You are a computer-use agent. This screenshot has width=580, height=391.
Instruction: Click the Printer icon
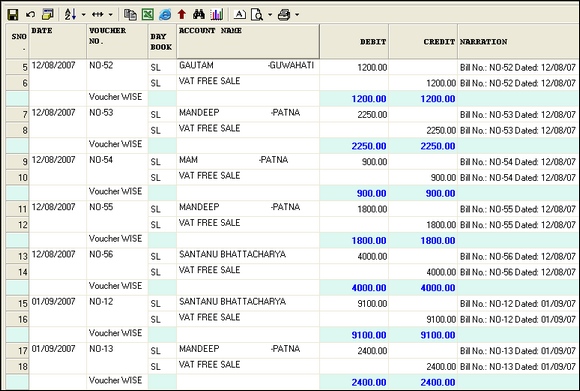(284, 15)
